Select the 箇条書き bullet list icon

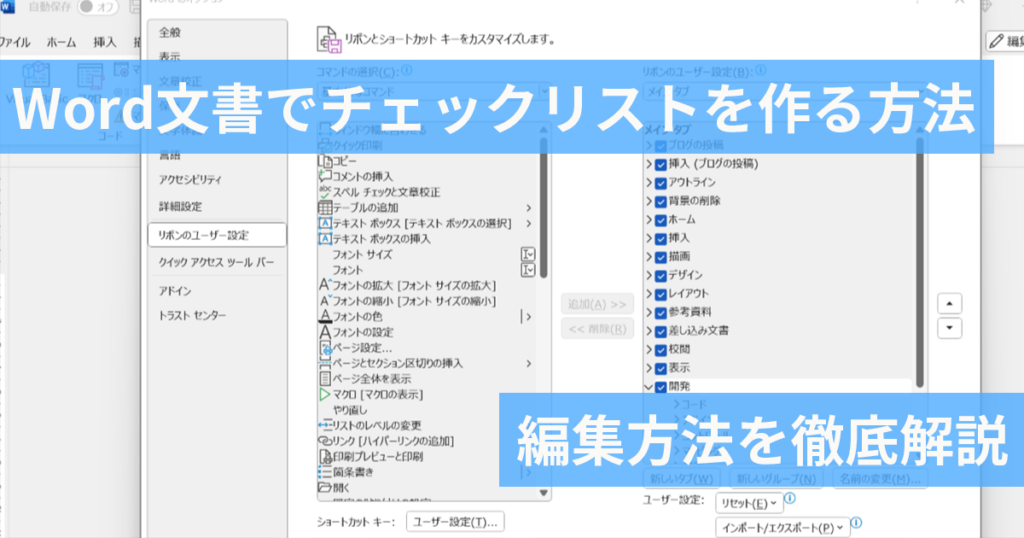(325, 472)
